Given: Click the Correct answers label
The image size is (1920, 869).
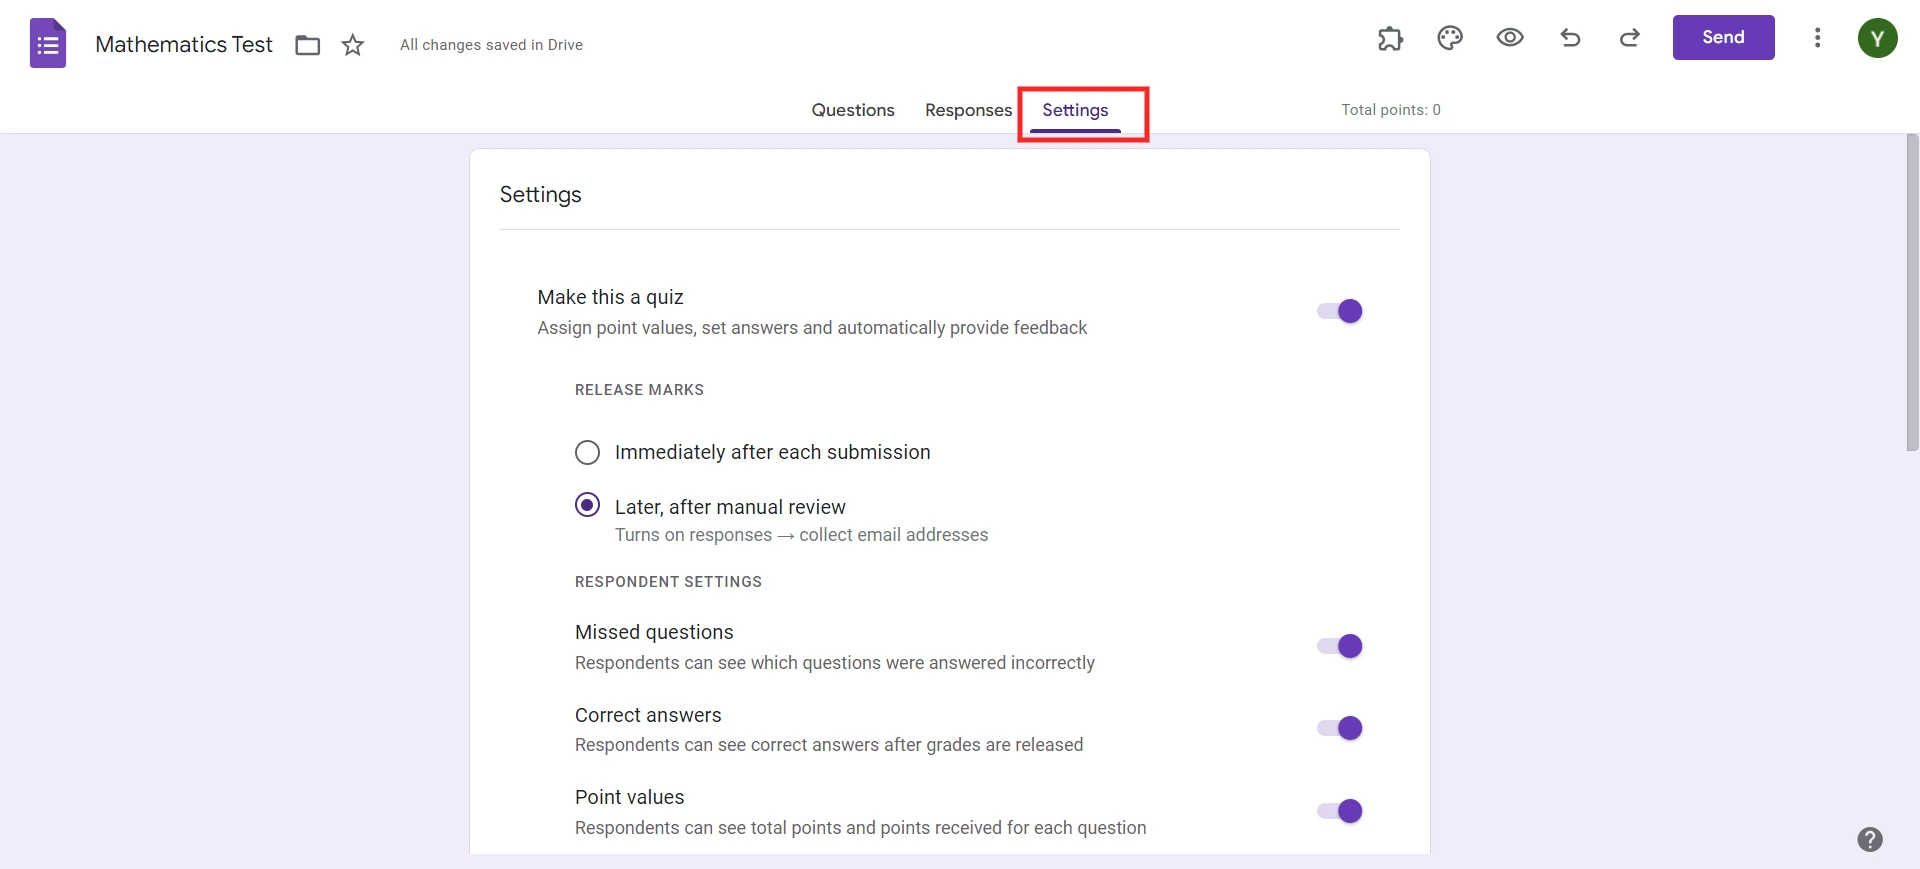Looking at the screenshot, I should click(x=648, y=715).
